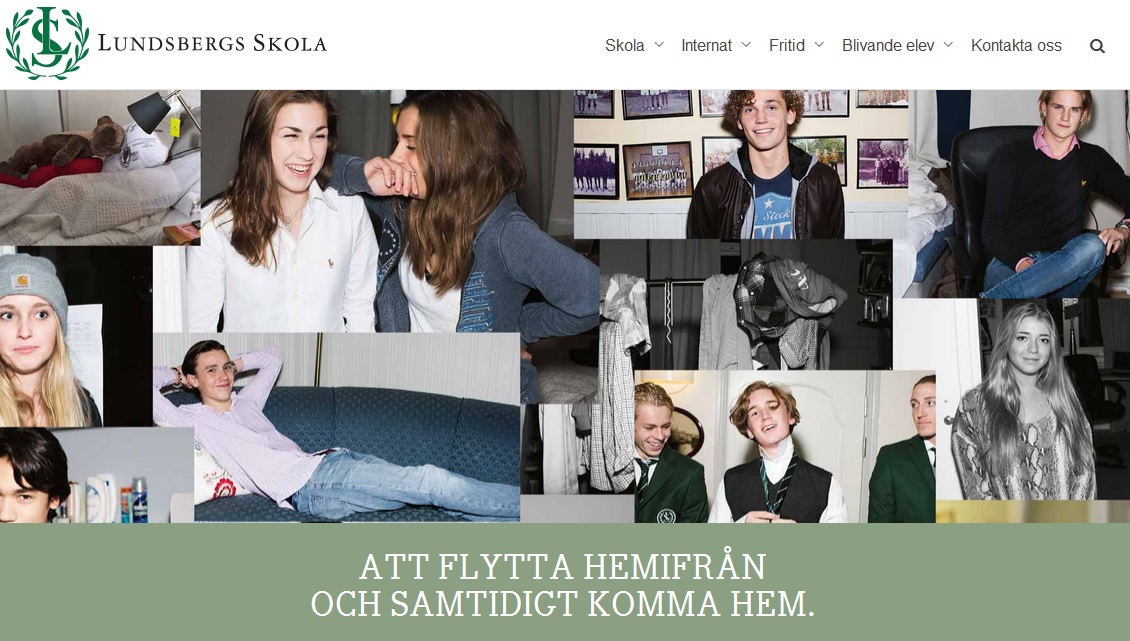Go to Kontakta oss page
Viewport: 1130px width, 641px height.
[1016, 45]
